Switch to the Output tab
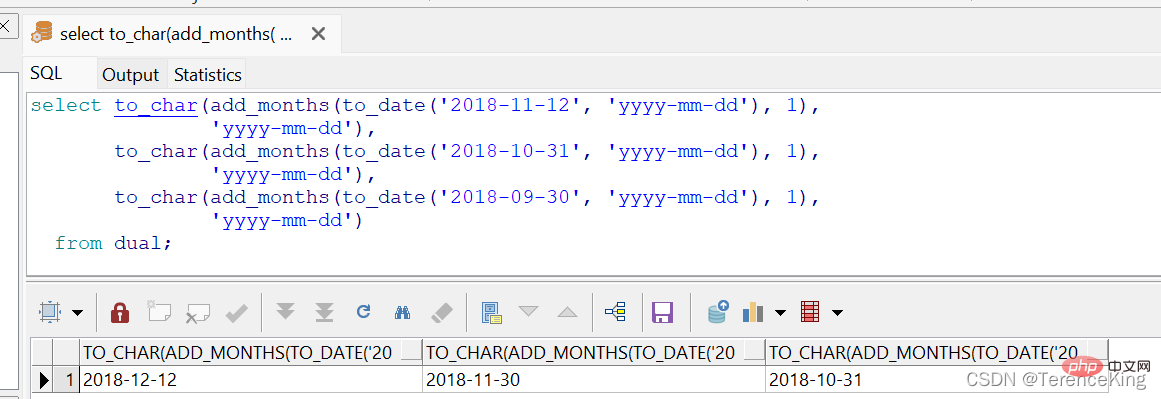 (x=131, y=75)
